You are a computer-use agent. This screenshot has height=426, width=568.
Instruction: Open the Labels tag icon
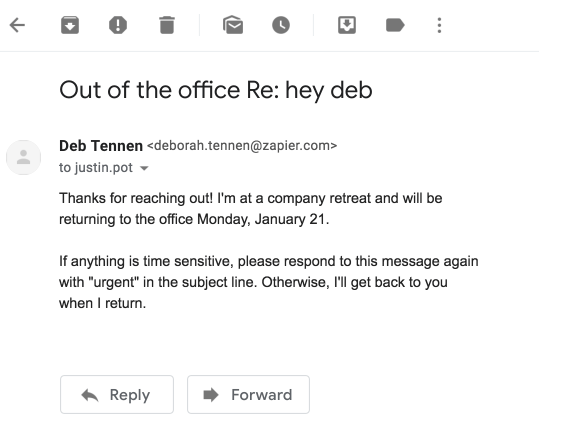[395, 25]
